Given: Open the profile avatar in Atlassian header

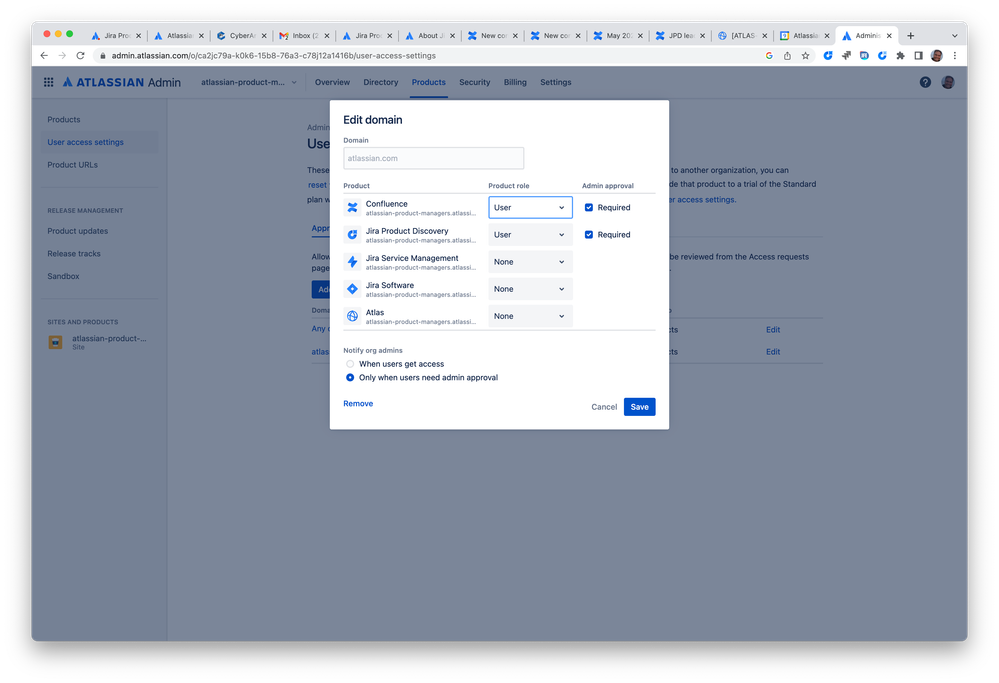Looking at the screenshot, I should click(948, 82).
